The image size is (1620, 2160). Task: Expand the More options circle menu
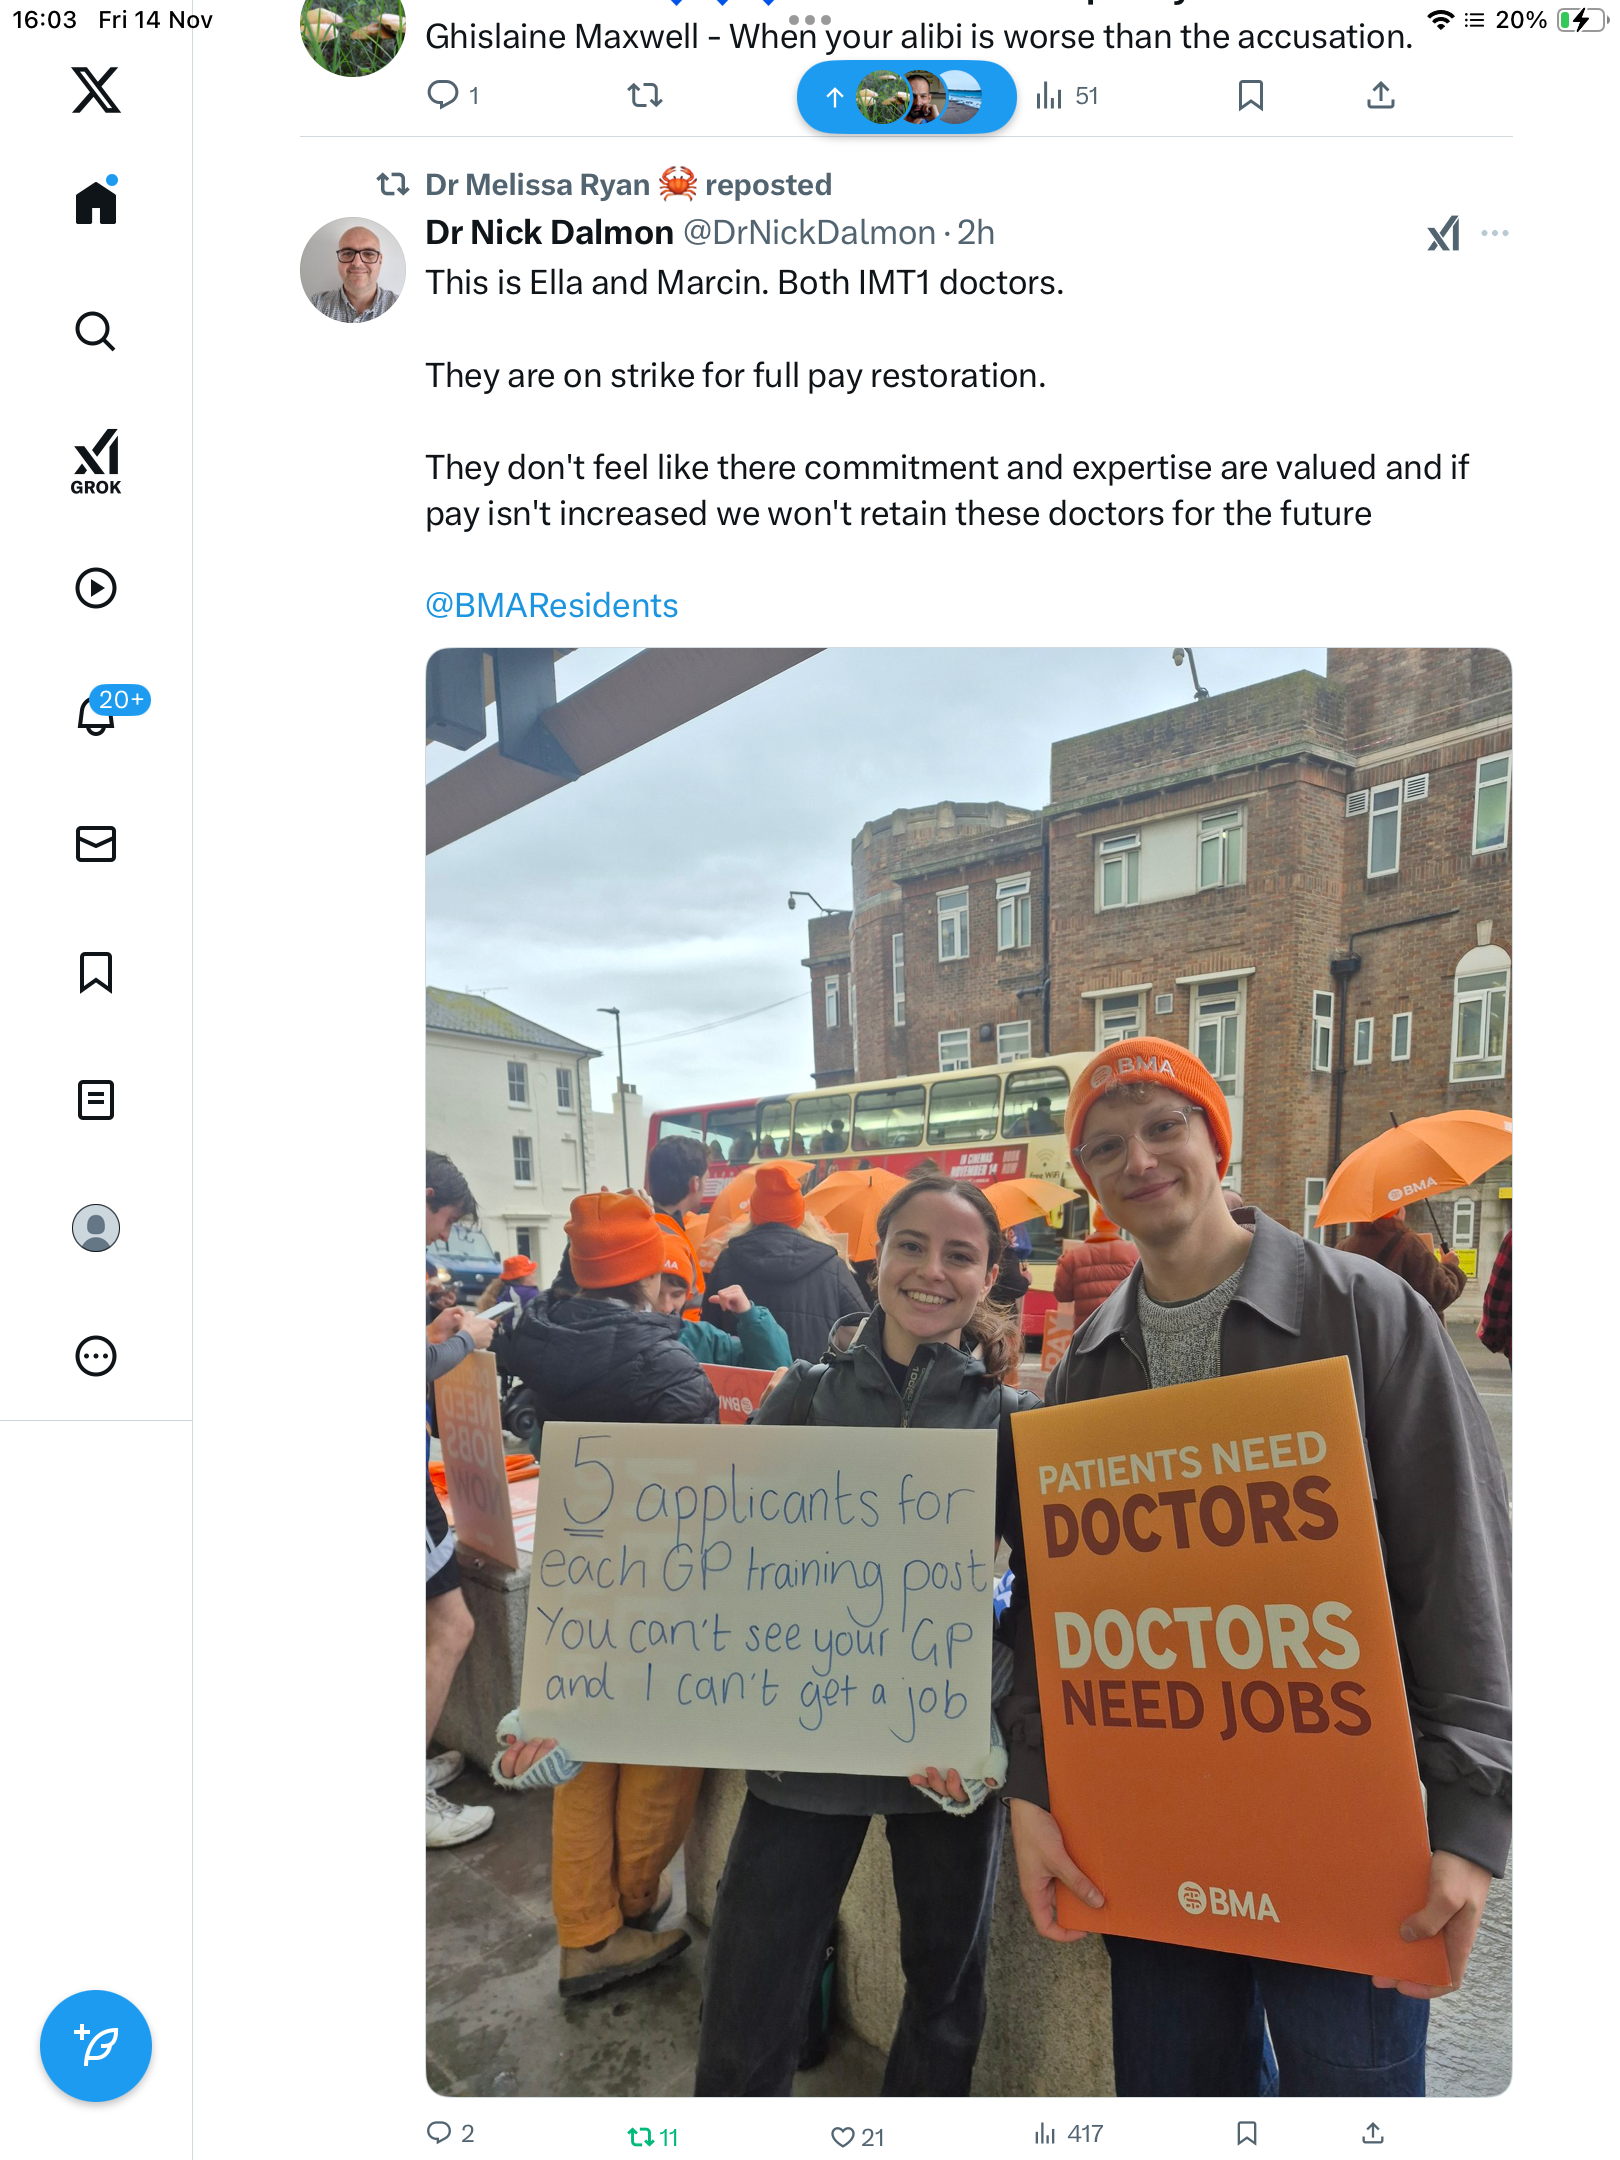pyautogui.click(x=96, y=1356)
